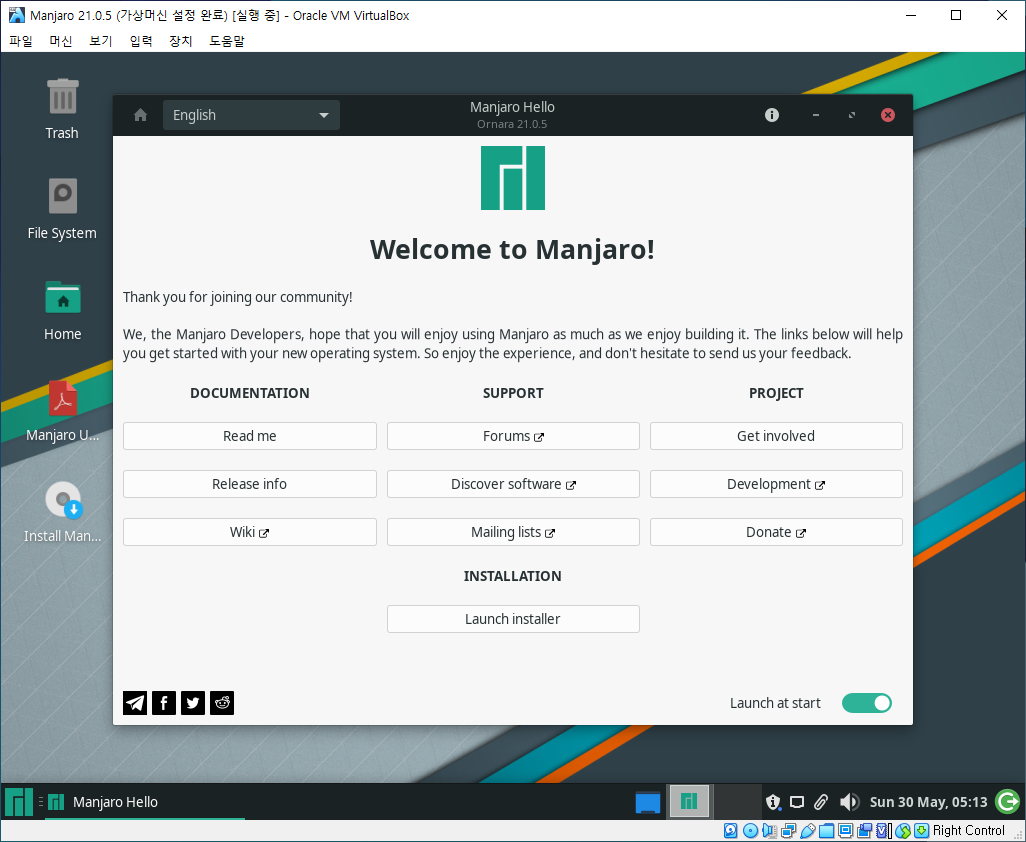Open the 도움말 menu in VirtualBox
This screenshot has width=1026, height=842.
[226, 41]
